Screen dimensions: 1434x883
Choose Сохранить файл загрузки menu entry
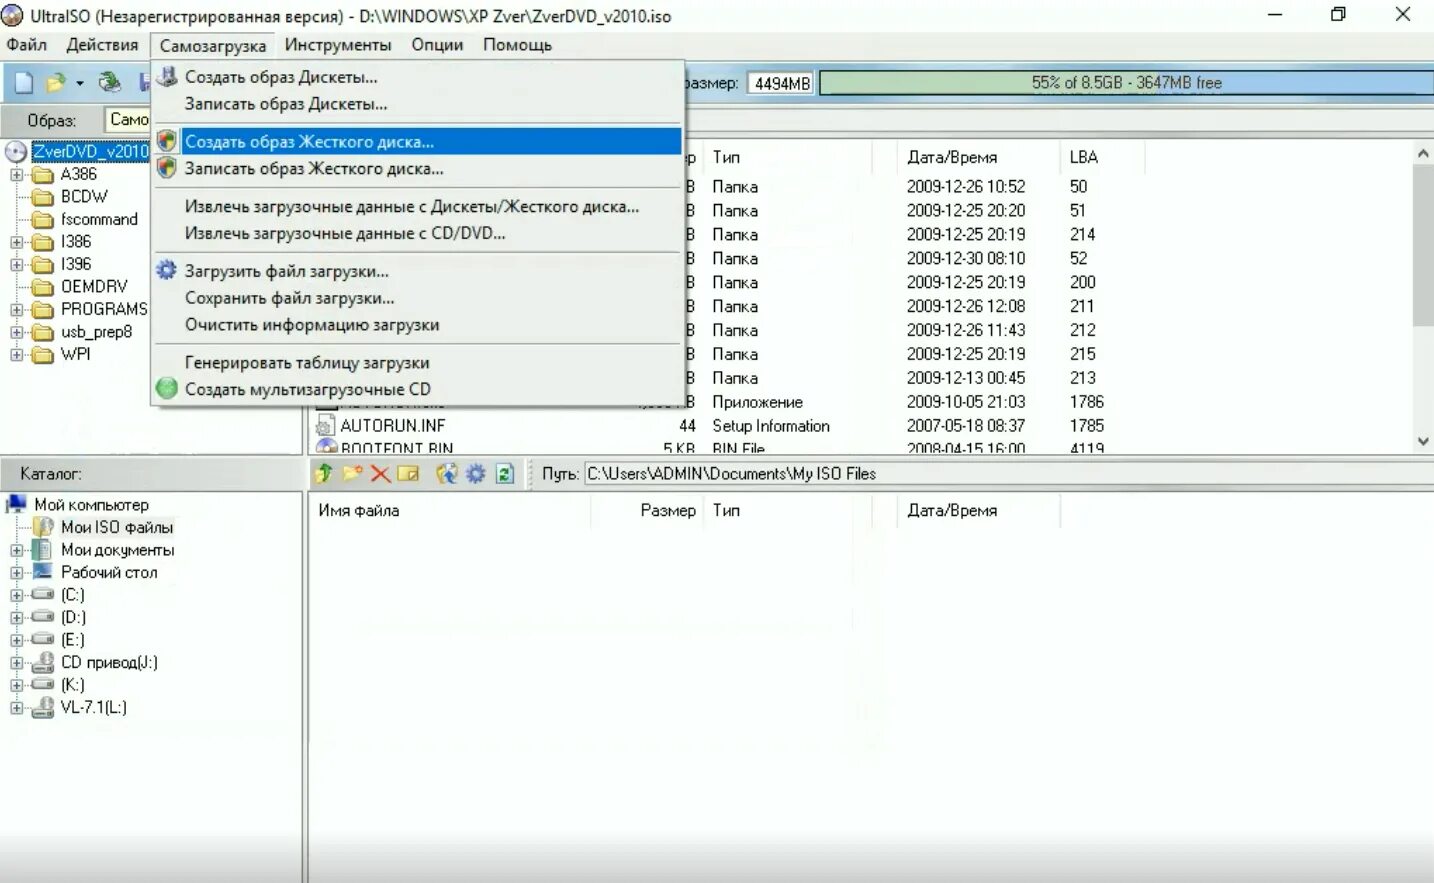(x=418, y=298)
